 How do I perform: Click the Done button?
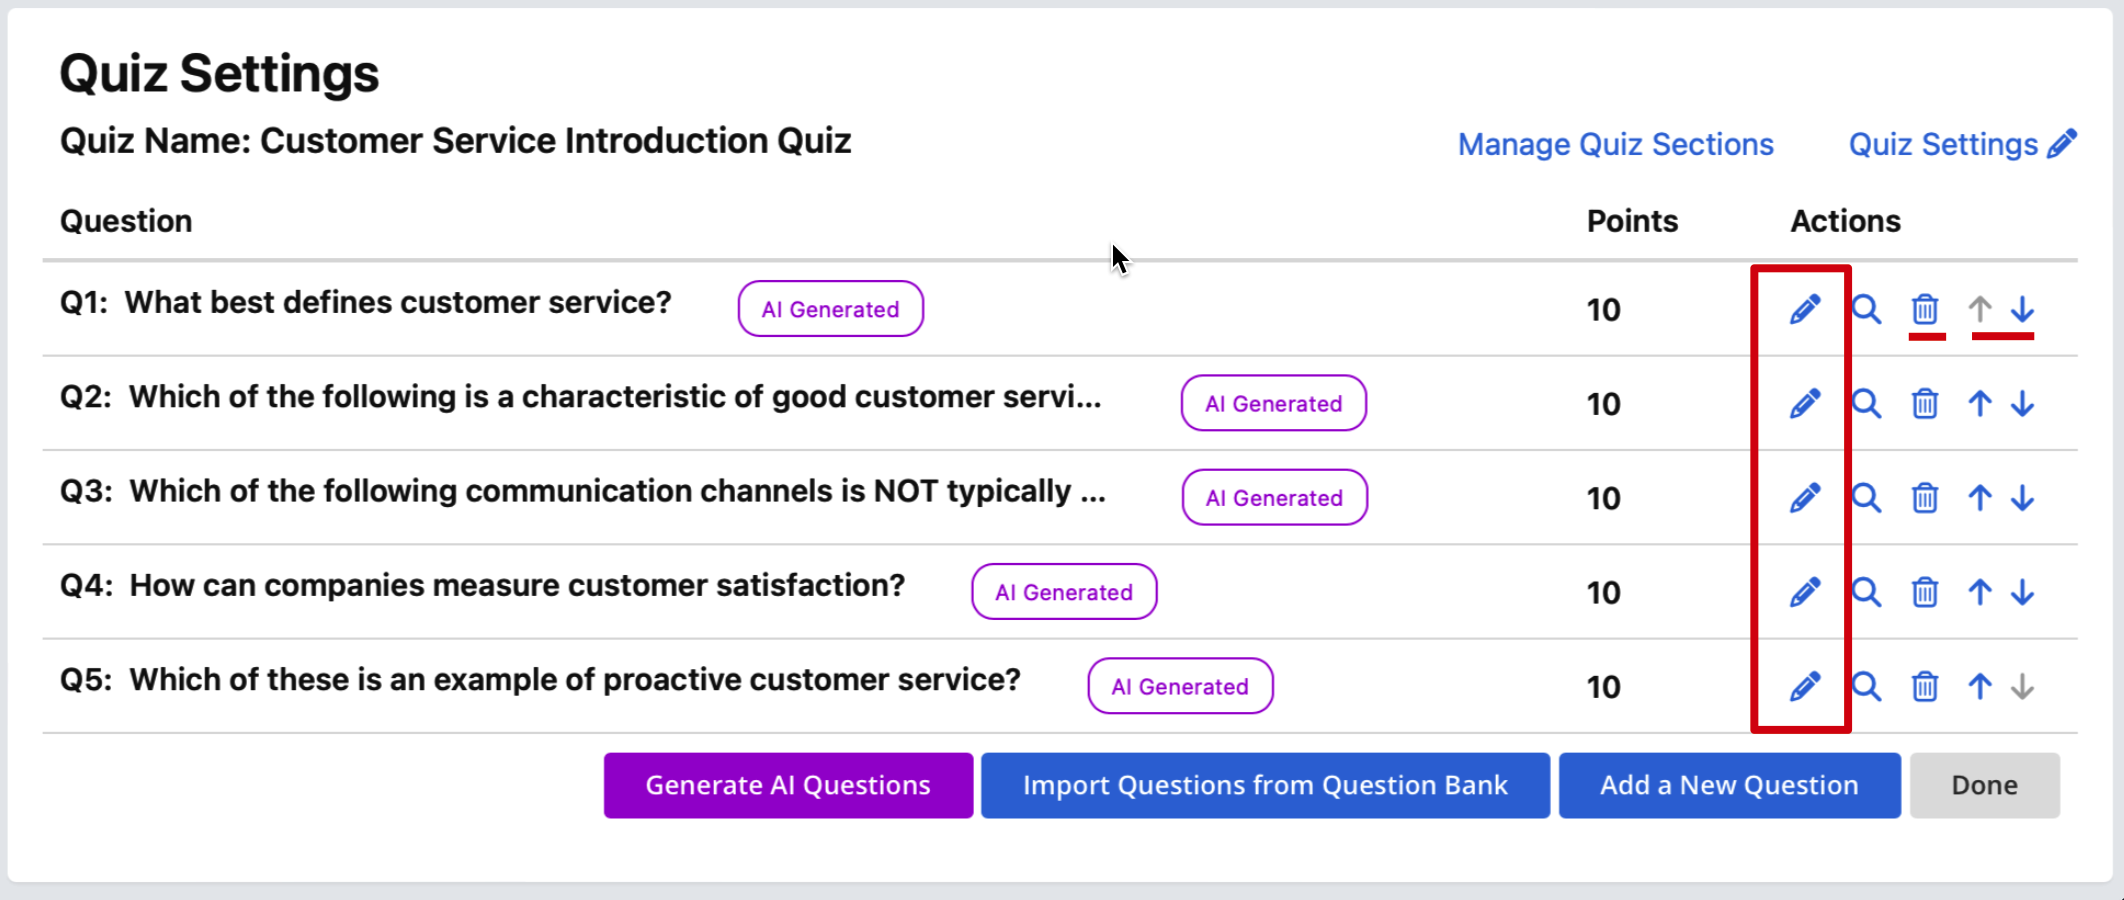click(1984, 786)
